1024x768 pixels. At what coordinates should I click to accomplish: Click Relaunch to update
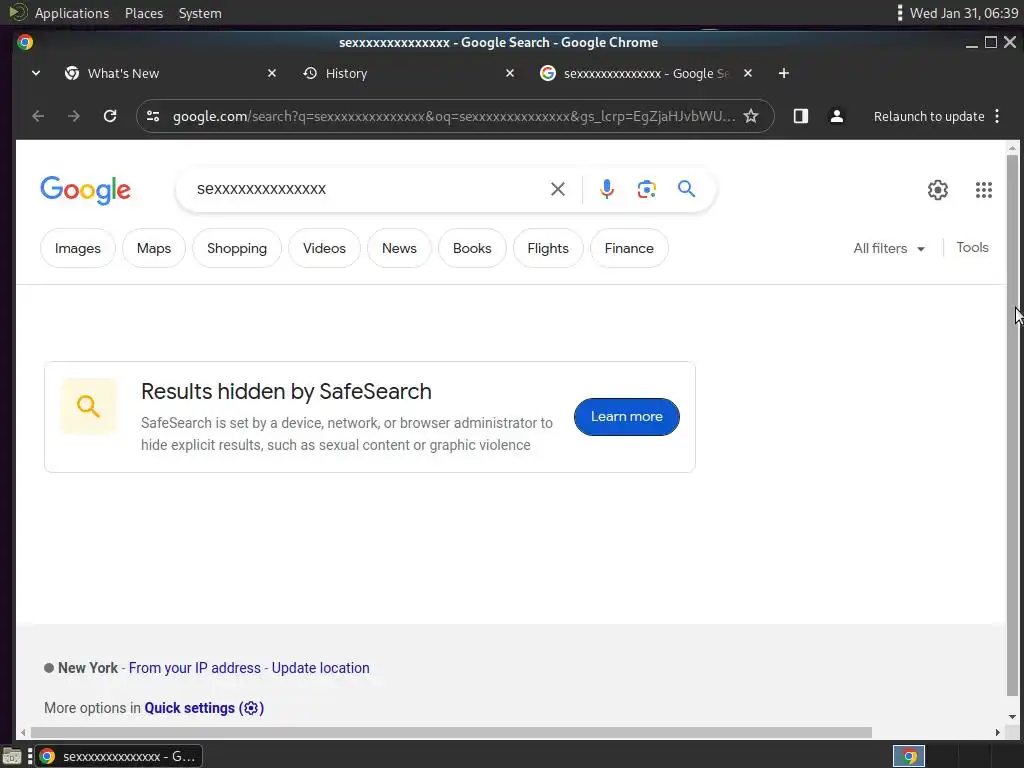coord(929,116)
